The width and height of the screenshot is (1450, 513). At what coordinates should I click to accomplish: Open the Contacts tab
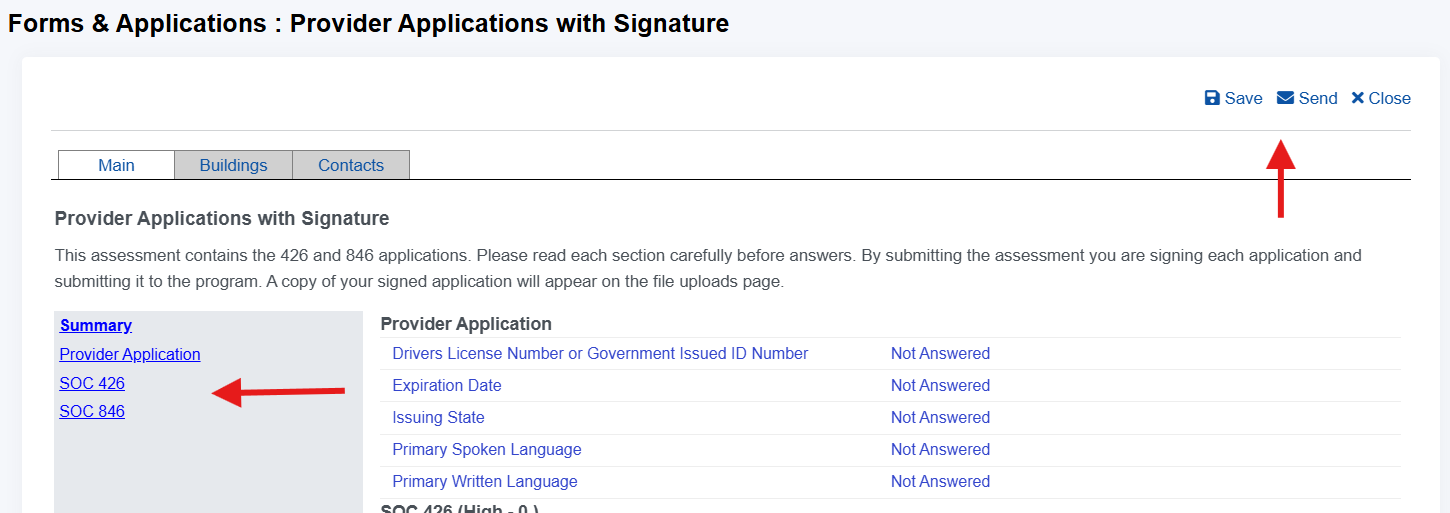(x=351, y=165)
